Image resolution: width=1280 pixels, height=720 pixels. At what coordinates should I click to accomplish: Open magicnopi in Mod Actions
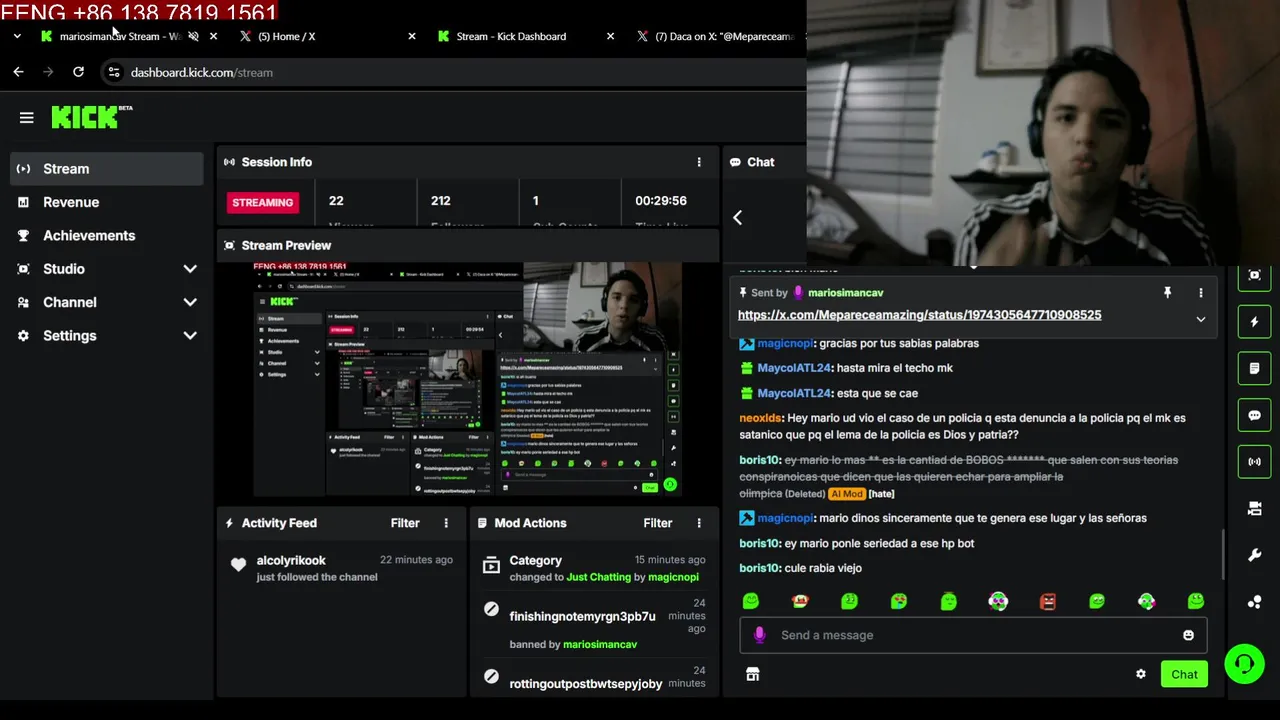click(x=673, y=577)
